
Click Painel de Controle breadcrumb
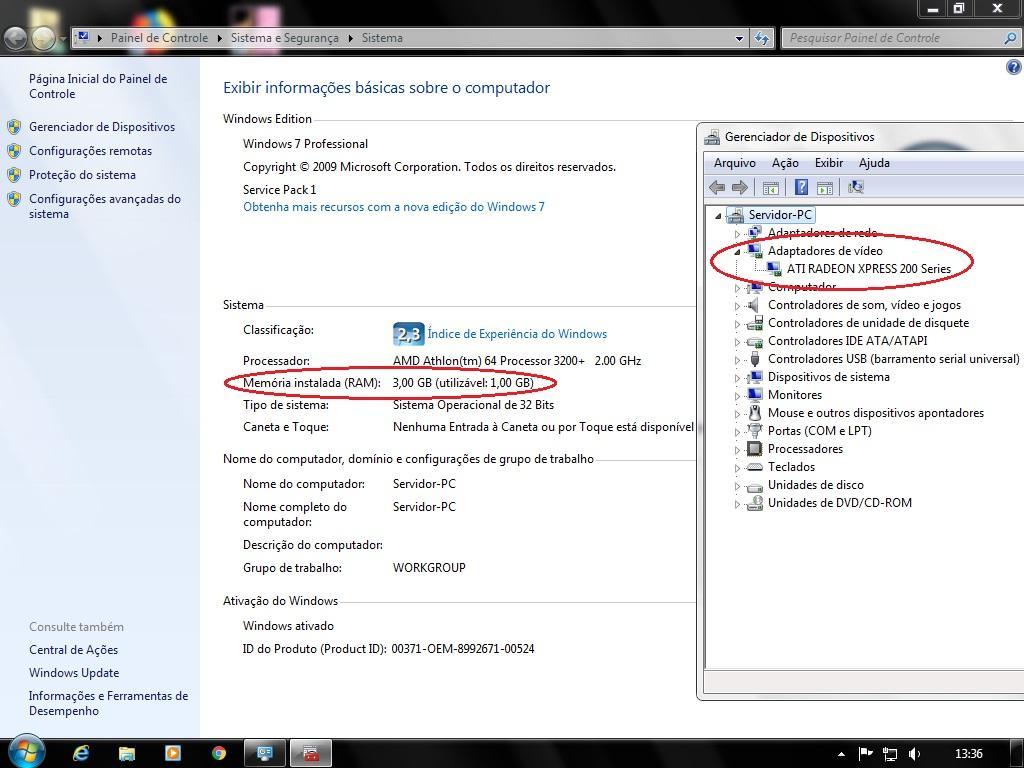click(159, 38)
